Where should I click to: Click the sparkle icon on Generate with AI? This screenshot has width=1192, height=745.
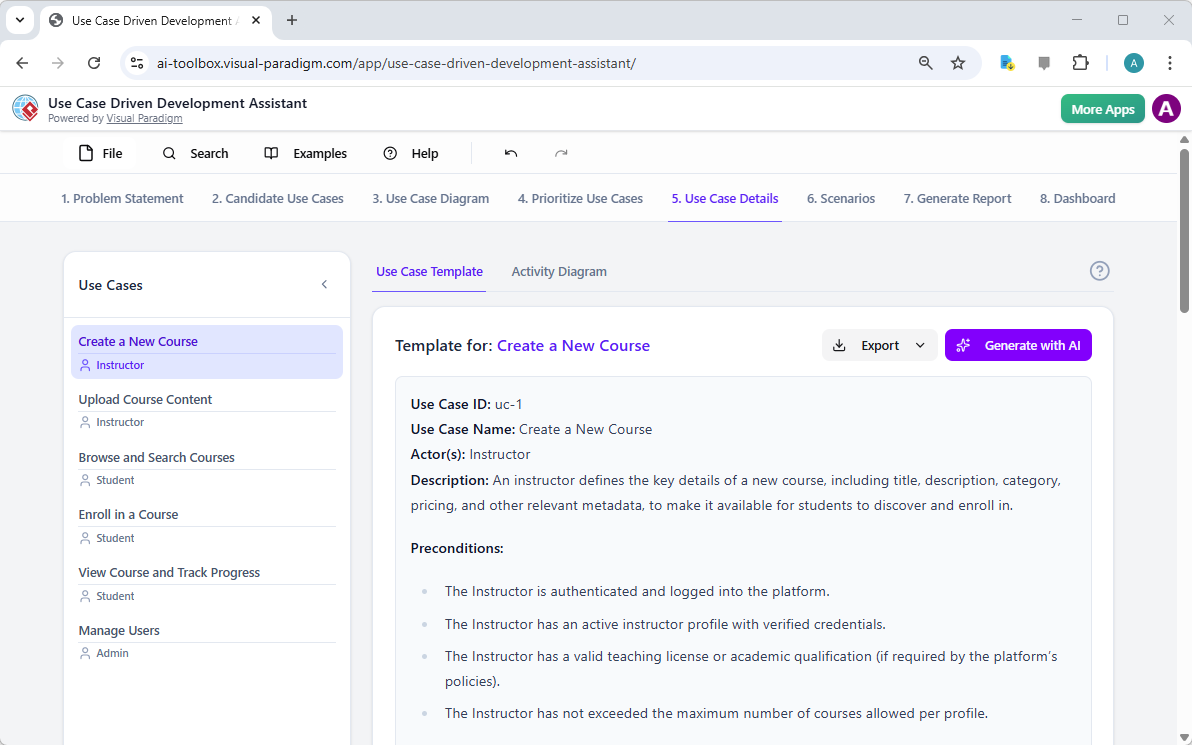962,345
